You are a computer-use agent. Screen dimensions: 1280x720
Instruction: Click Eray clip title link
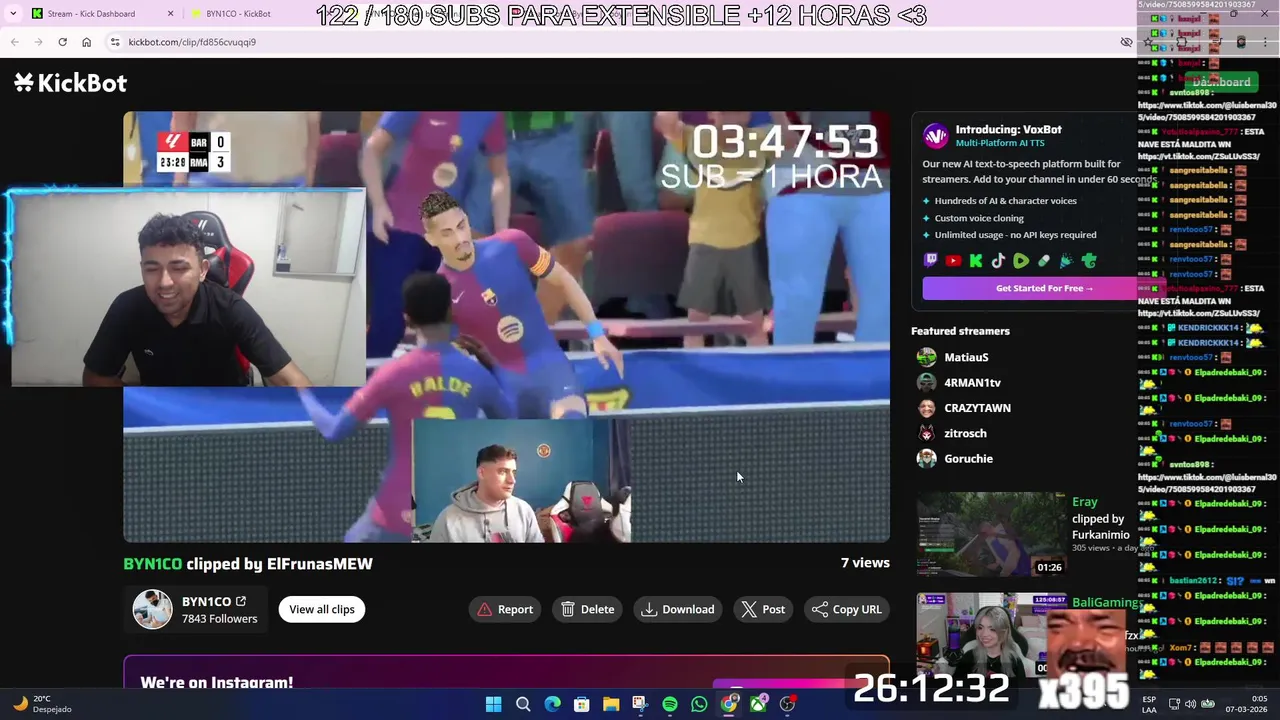pos(1085,502)
